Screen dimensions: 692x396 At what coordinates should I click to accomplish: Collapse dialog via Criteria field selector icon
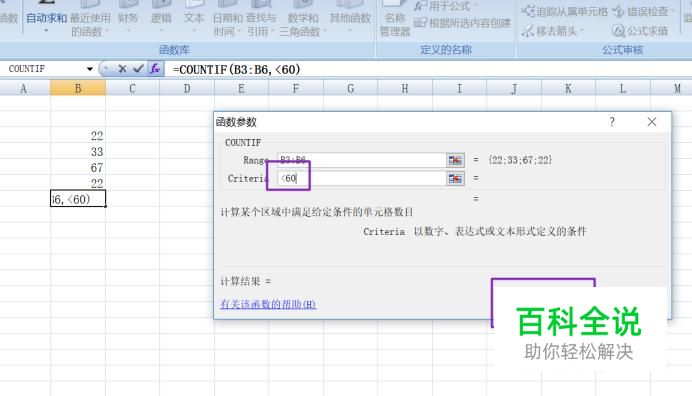tap(455, 178)
